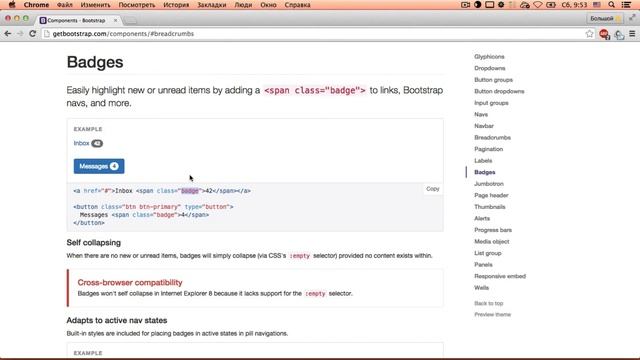Open a new tab with the blank tab button
This screenshot has width=640, height=360.
point(130,20)
